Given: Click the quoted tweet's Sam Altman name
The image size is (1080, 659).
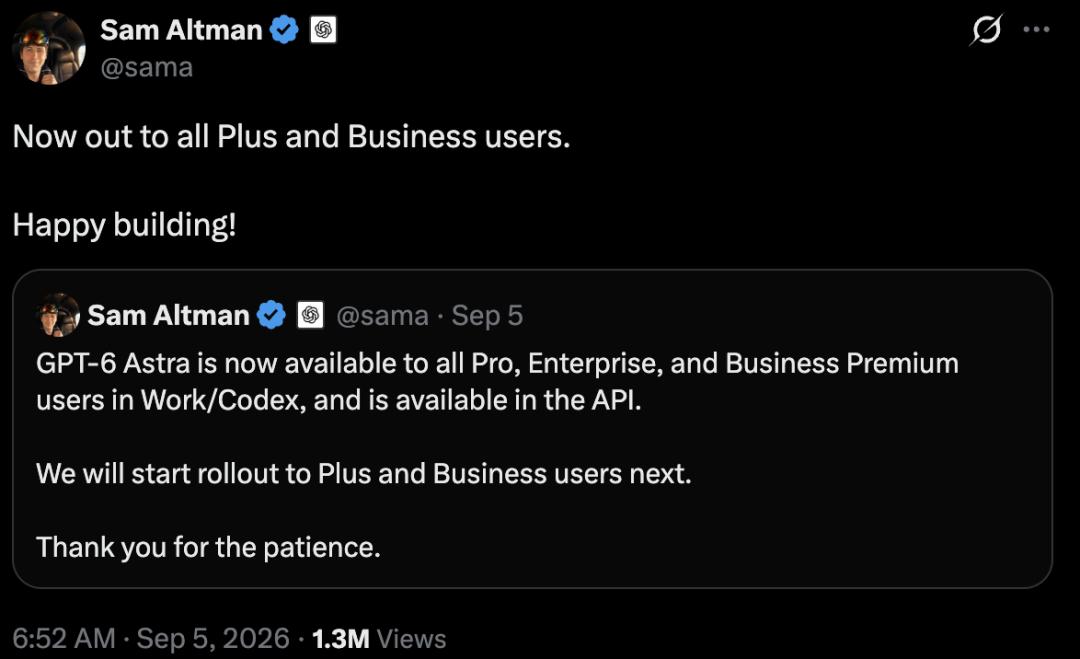Looking at the screenshot, I should (x=168, y=315).
